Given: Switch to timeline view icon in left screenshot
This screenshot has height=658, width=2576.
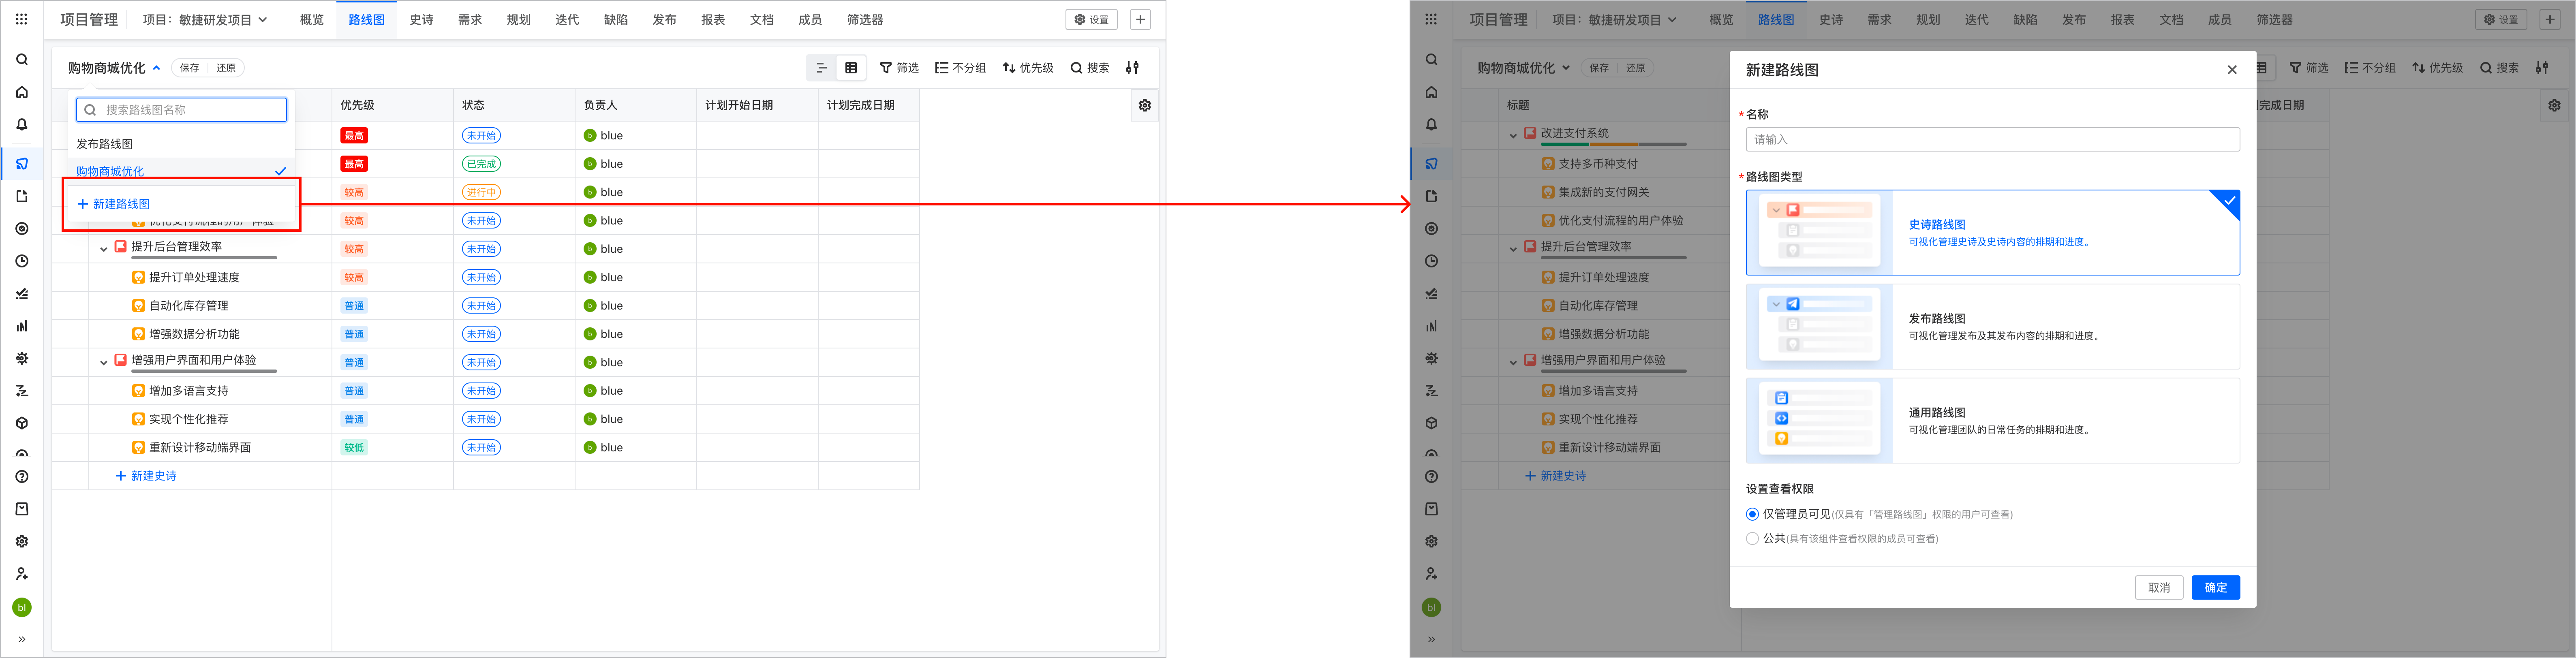Looking at the screenshot, I should (821, 68).
